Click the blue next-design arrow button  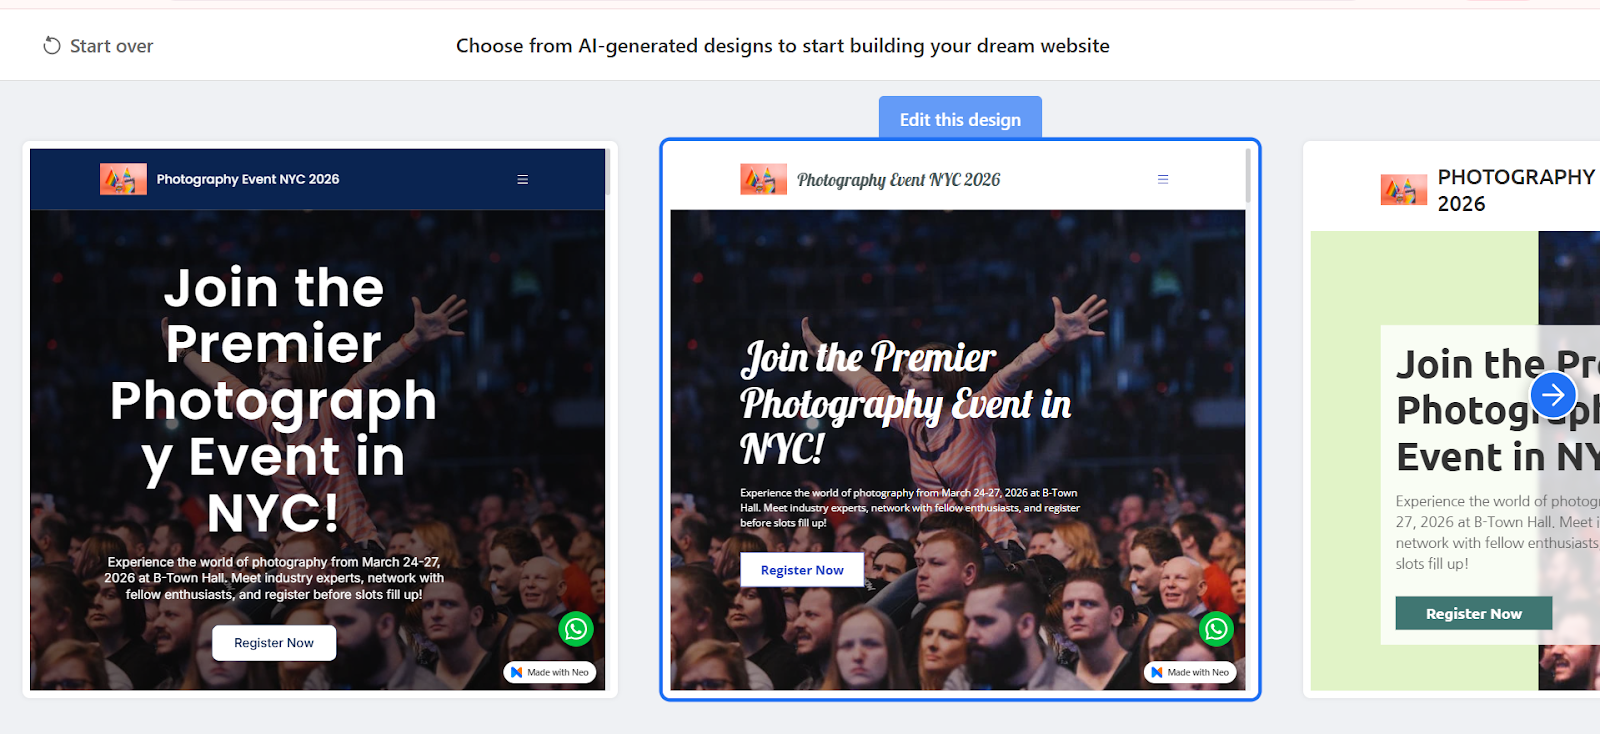[x=1553, y=395]
